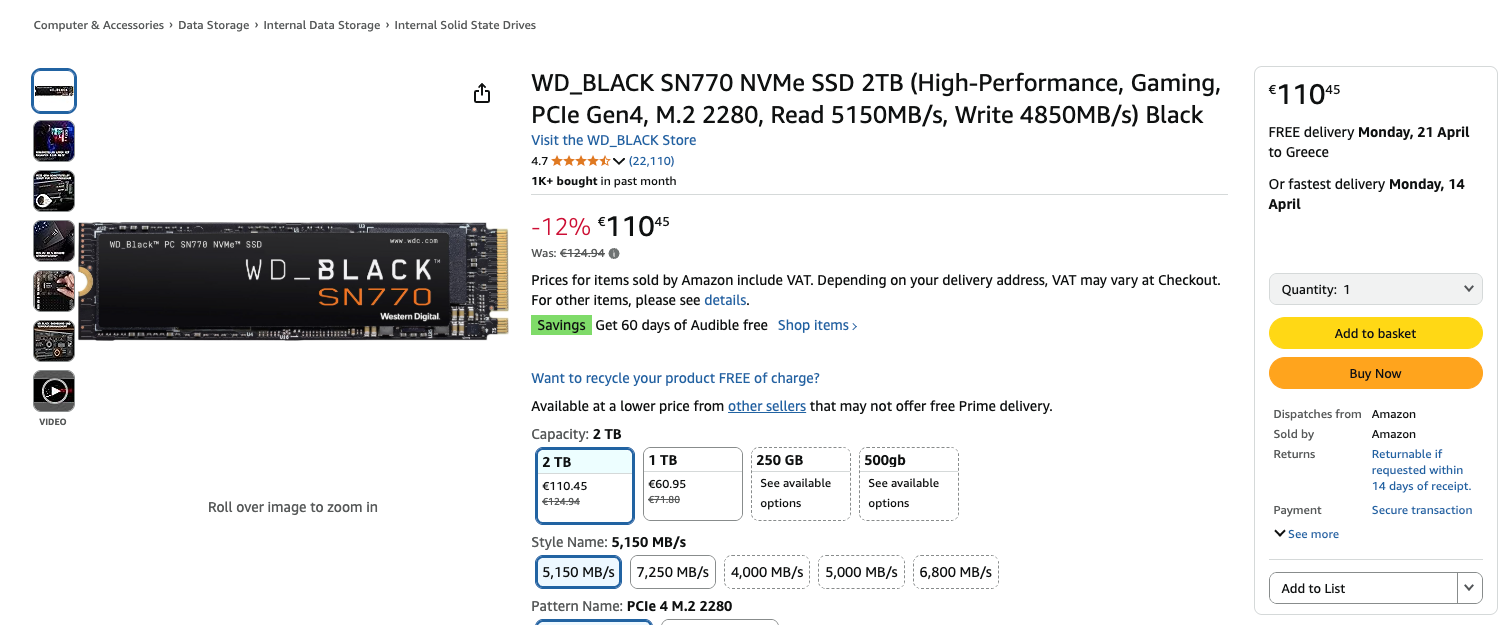This screenshot has height=625, width=1505.
Task: Choose the 250 GB capacity option
Action: coord(800,484)
